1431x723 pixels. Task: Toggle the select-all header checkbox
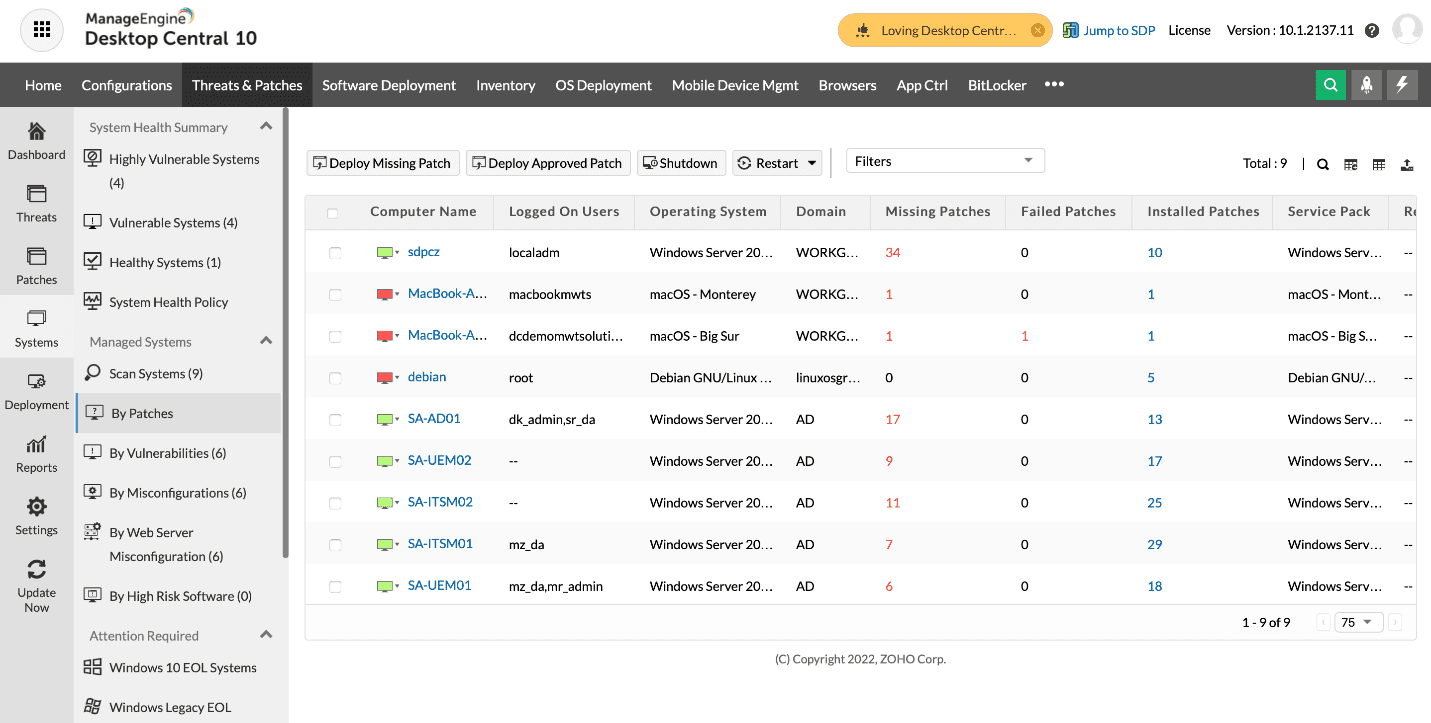pyautogui.click(x=333, y=213)
